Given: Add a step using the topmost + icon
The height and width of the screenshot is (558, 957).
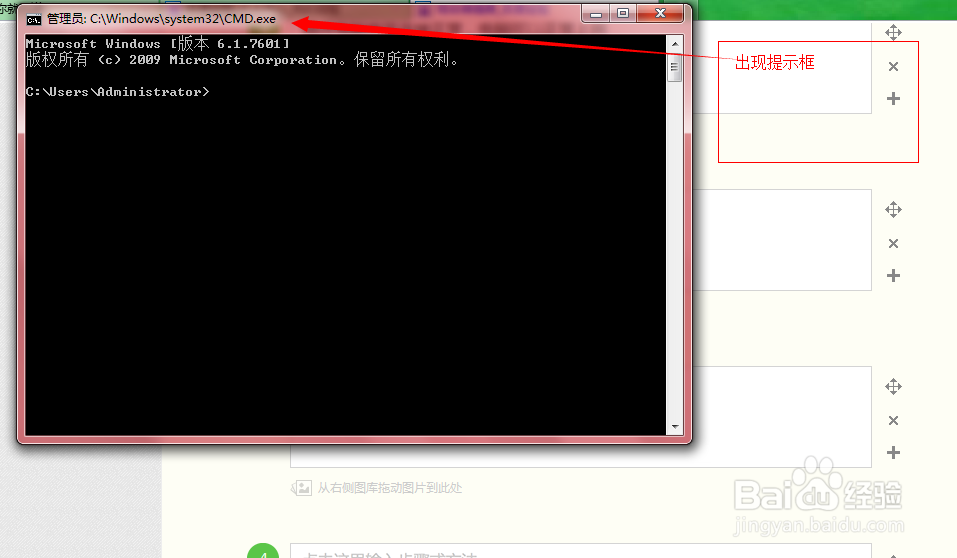Looking at the screenshot, I should 894,98.
